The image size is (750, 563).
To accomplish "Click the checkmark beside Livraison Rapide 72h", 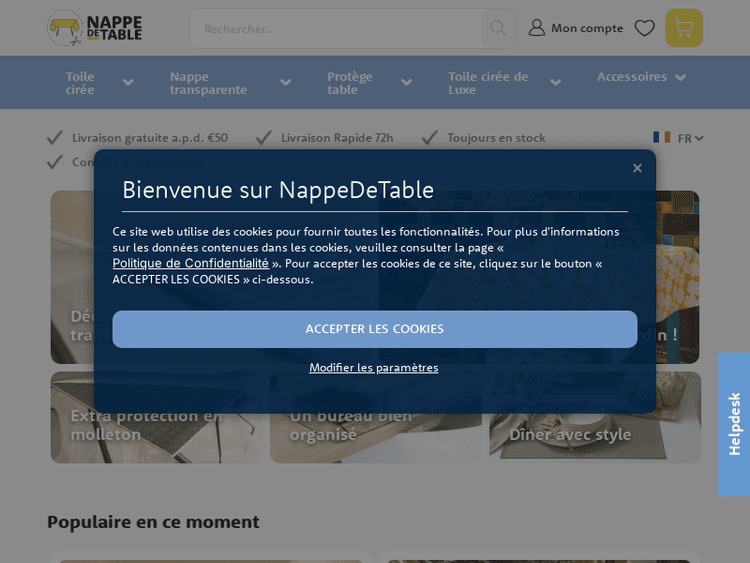I will (264, 138).
